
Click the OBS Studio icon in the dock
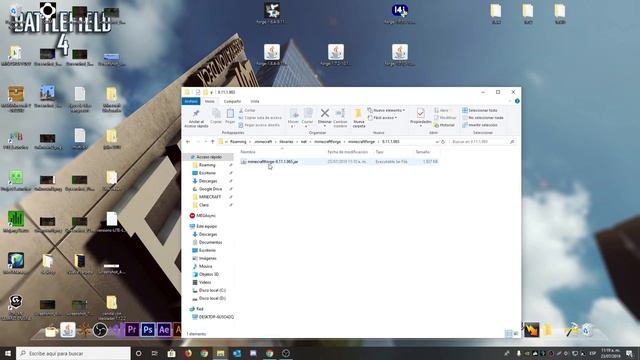click(x=100, y=329)
